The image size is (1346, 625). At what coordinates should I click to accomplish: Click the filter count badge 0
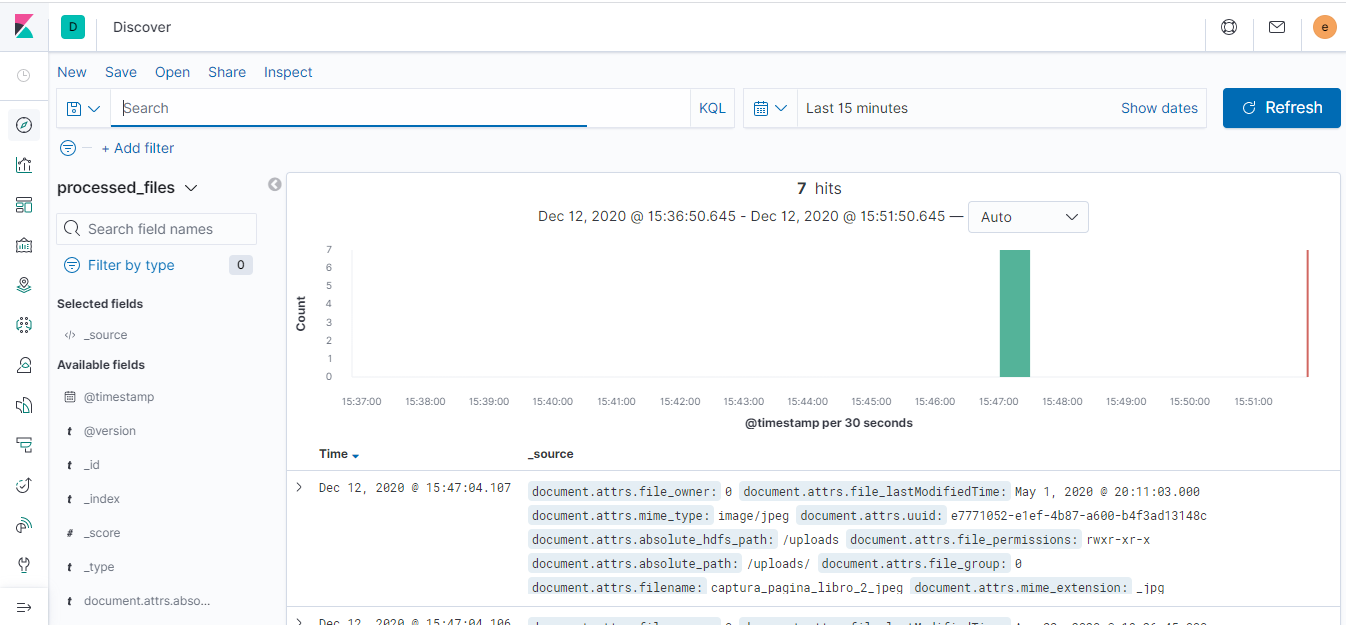click(x=240, y=265)
